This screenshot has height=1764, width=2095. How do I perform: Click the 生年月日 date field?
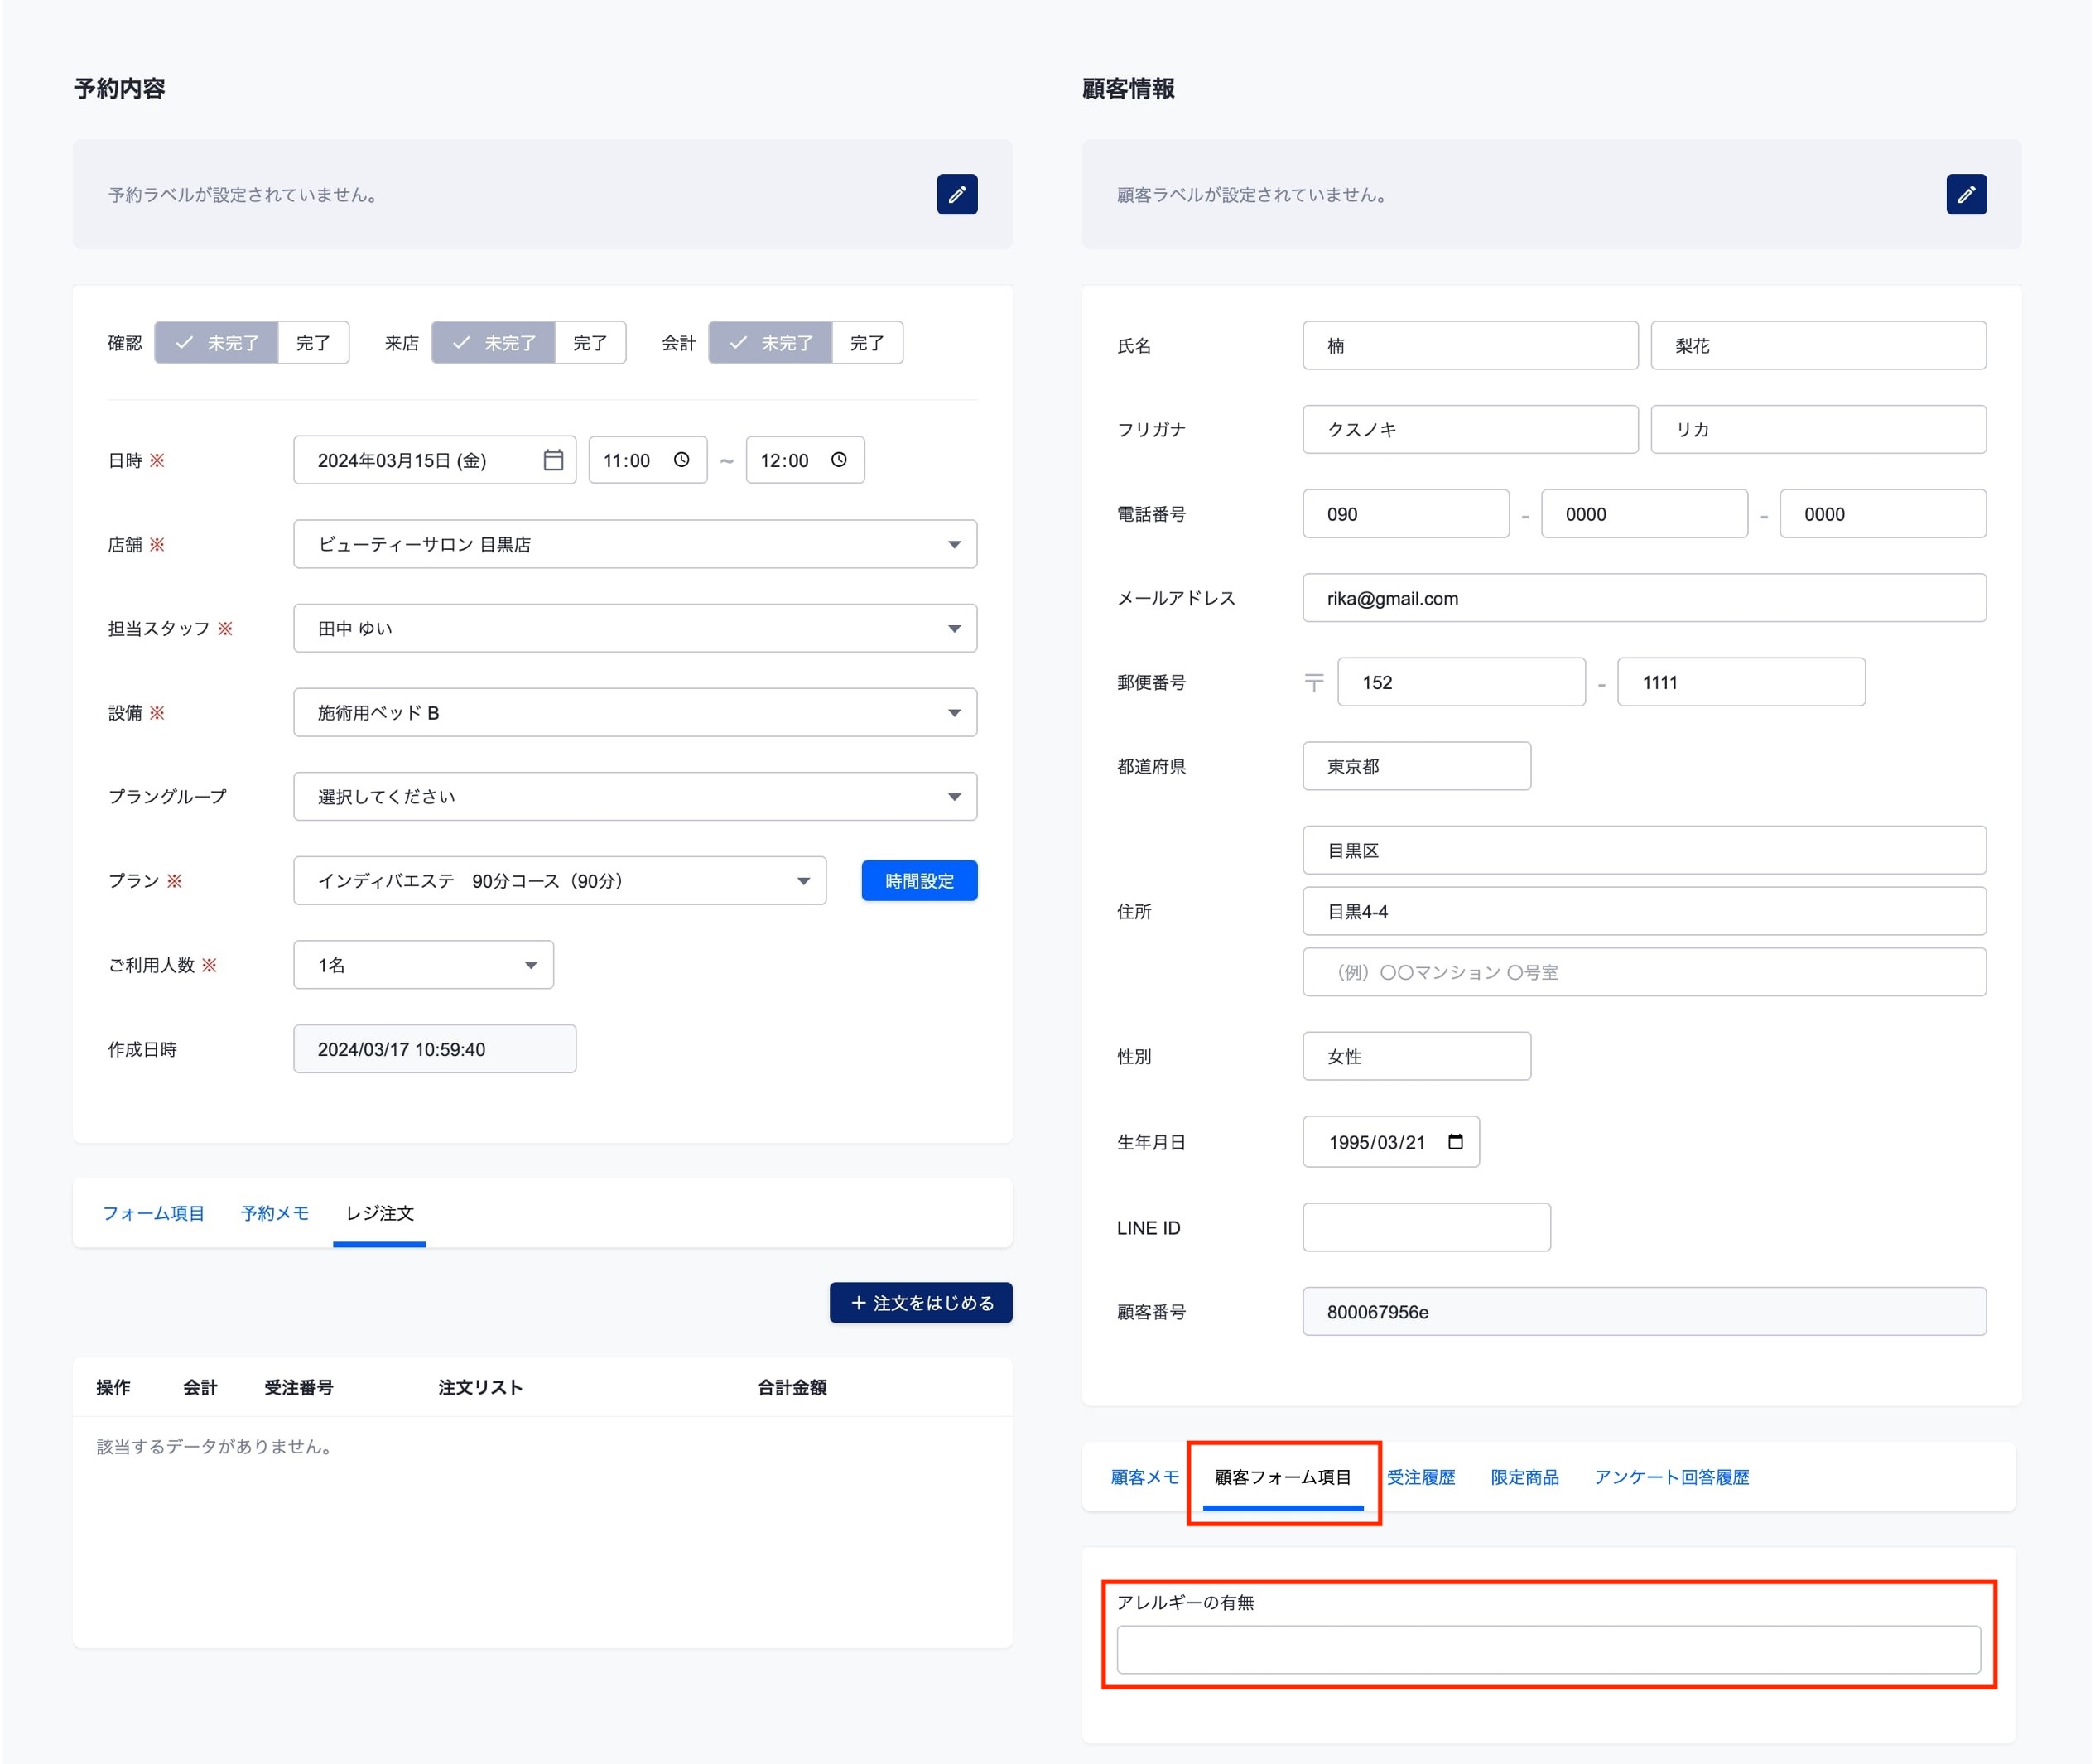tap(1391, 1142)
